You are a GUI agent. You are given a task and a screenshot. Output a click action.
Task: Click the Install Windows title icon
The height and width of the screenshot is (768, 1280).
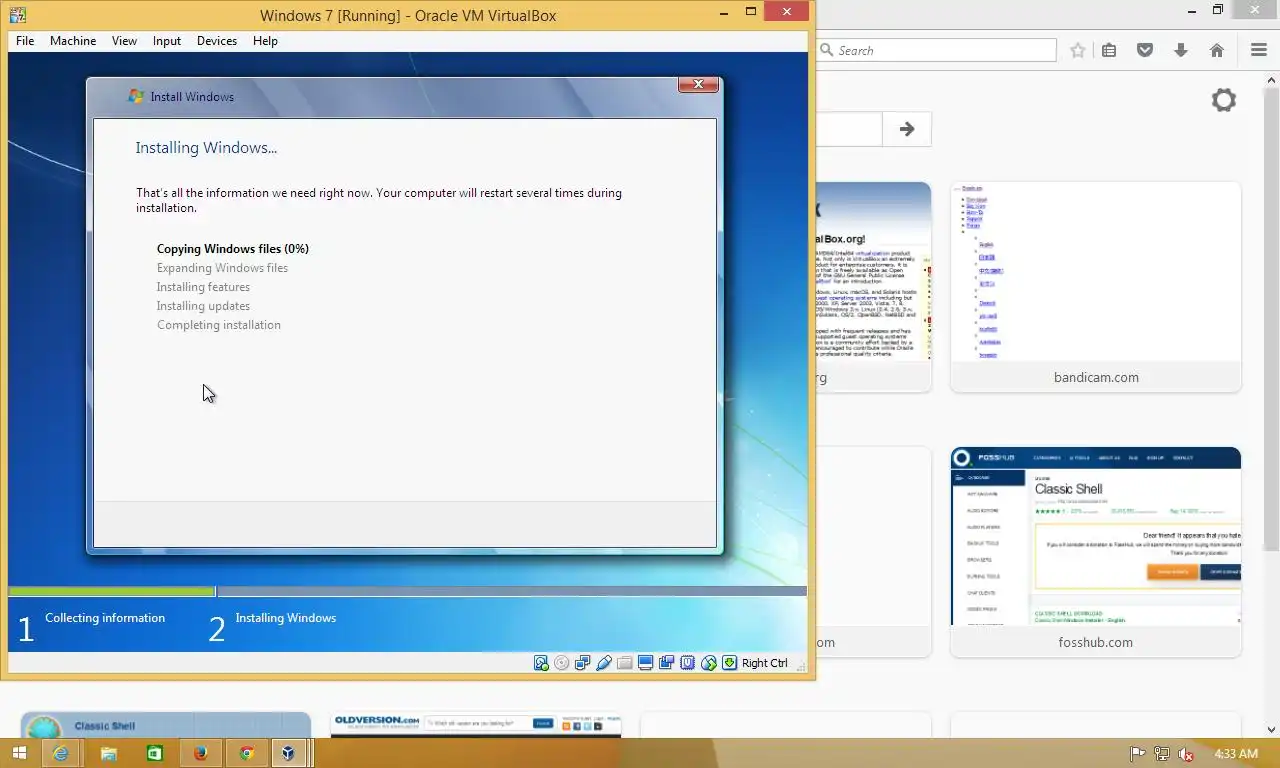click(x=136, y=97)
